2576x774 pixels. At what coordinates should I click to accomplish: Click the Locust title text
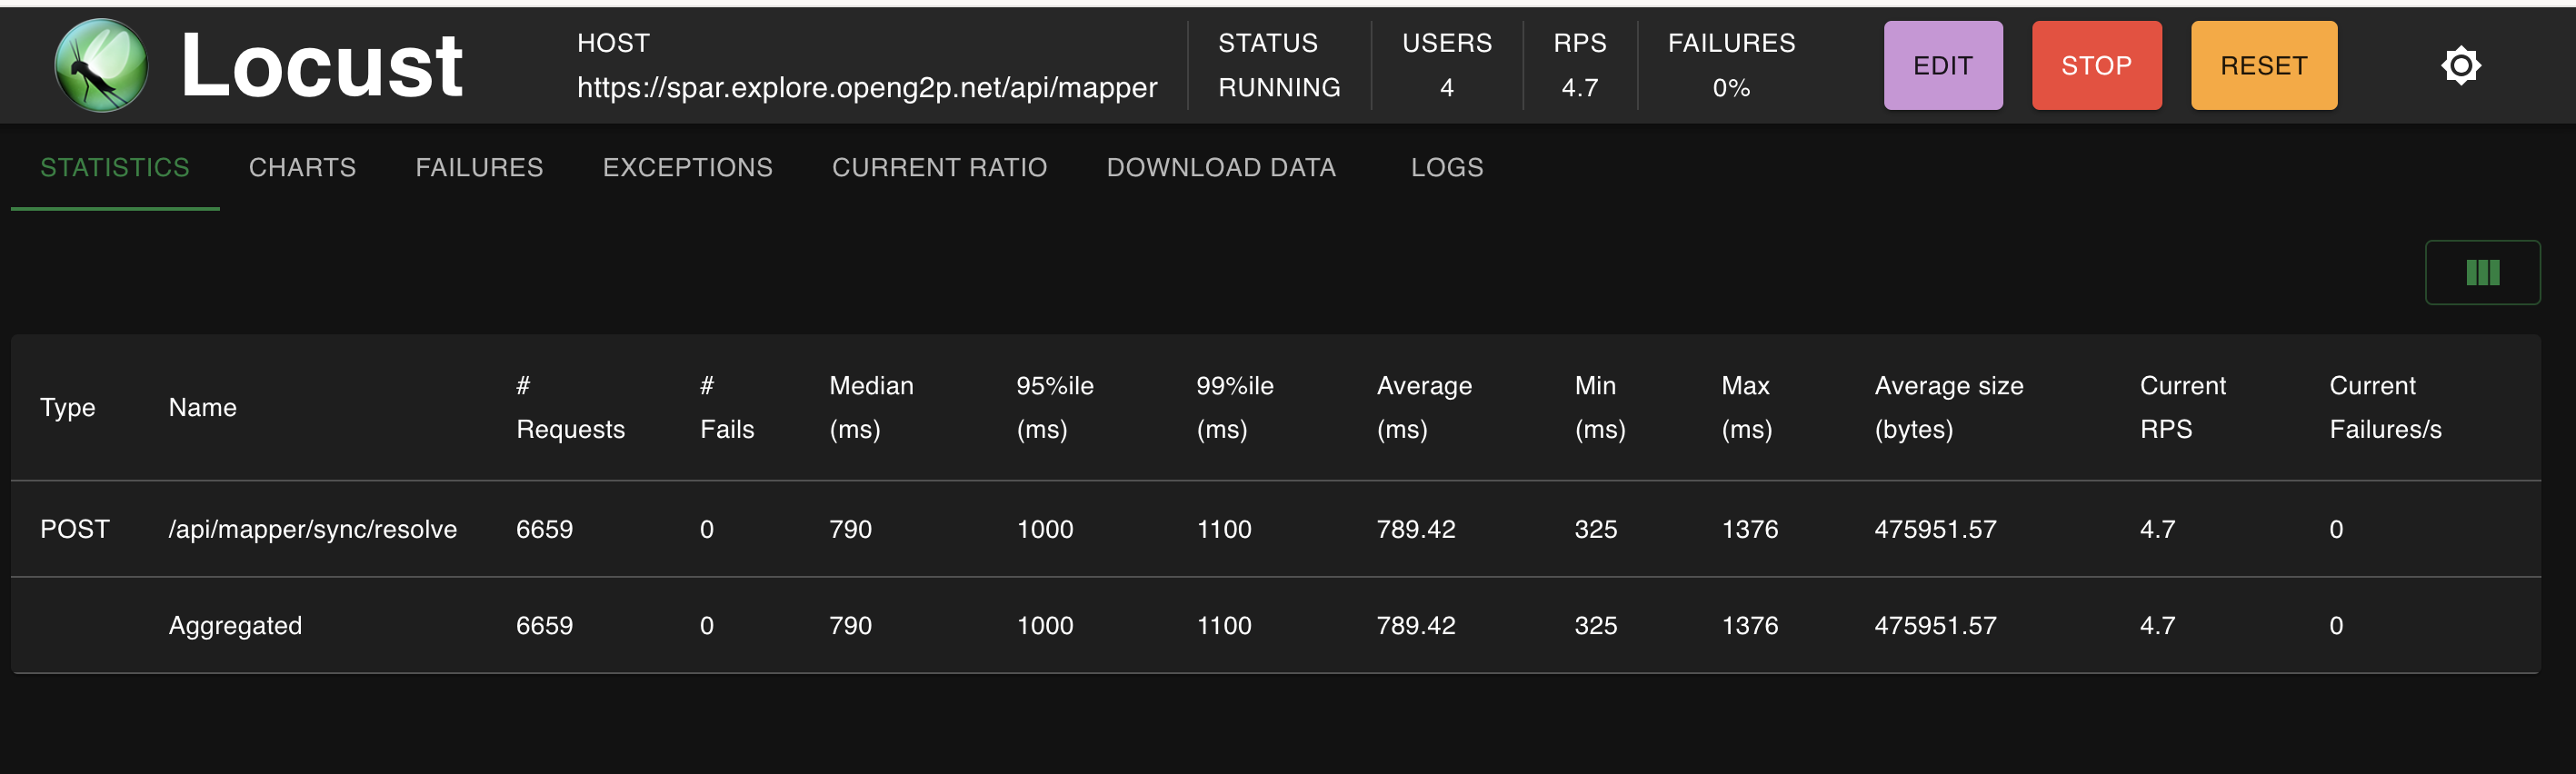click(321, 66)
